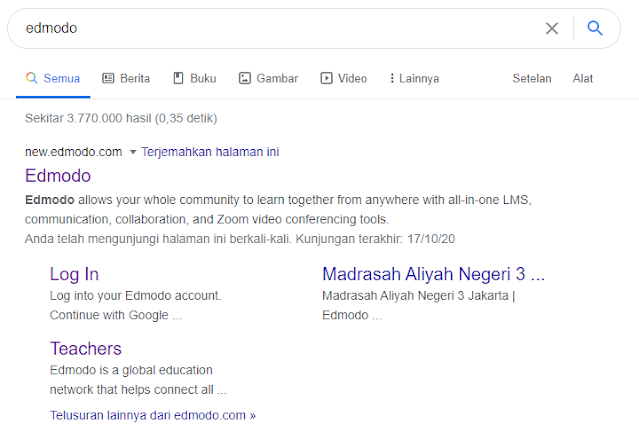Expand the Lainnya menu
The image size is (639, 432).
coord(414,78)
